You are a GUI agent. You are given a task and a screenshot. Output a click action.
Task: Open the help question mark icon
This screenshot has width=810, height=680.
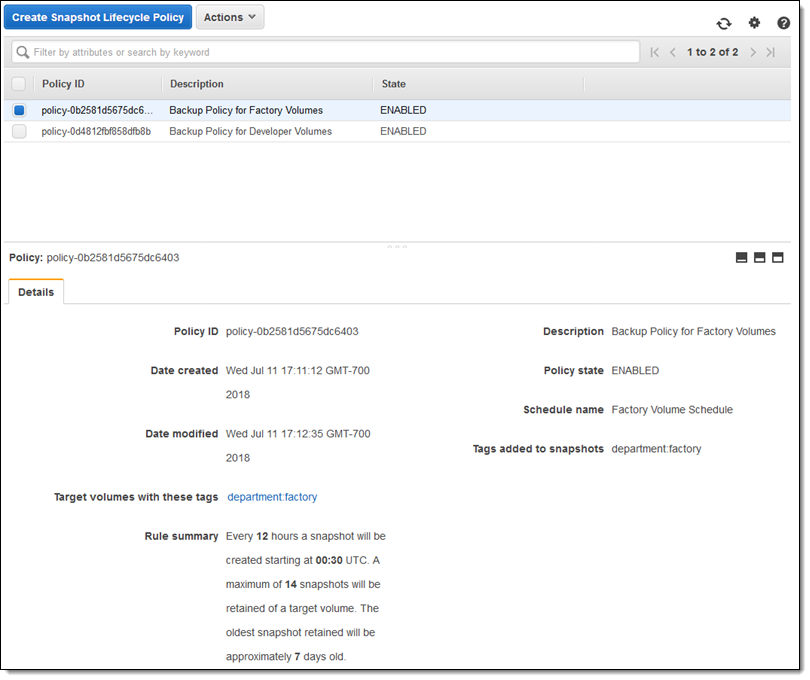783,23
